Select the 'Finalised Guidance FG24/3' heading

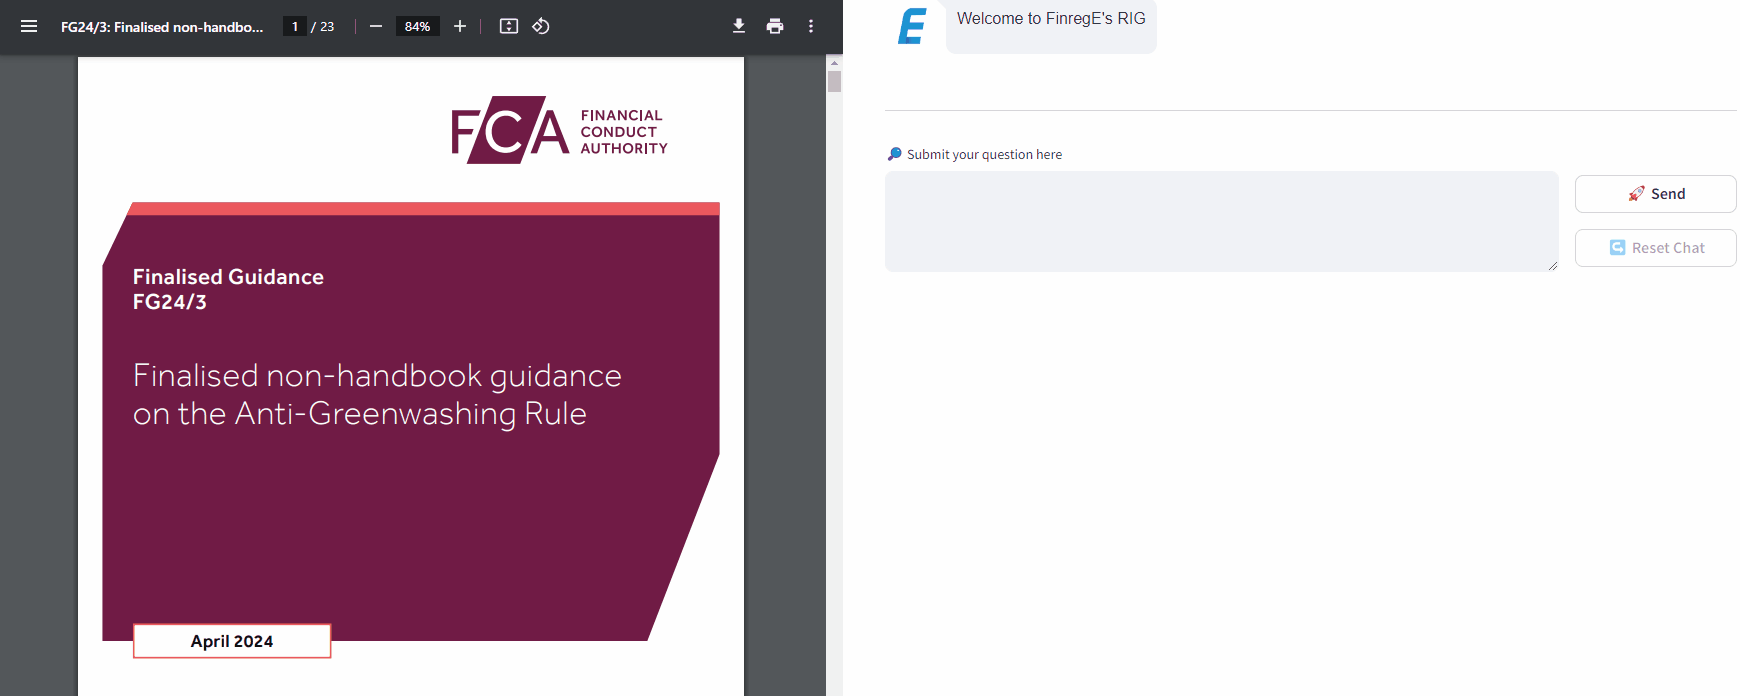(x=228, y=289)
